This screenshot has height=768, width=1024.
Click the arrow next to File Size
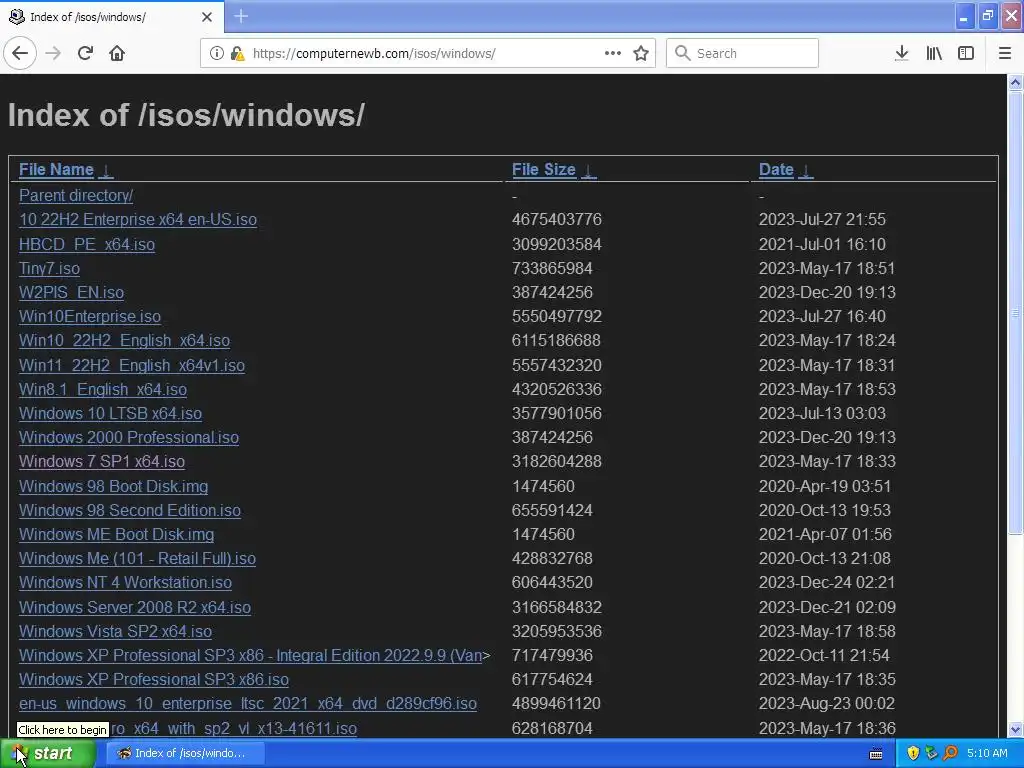tap(588, 170)
